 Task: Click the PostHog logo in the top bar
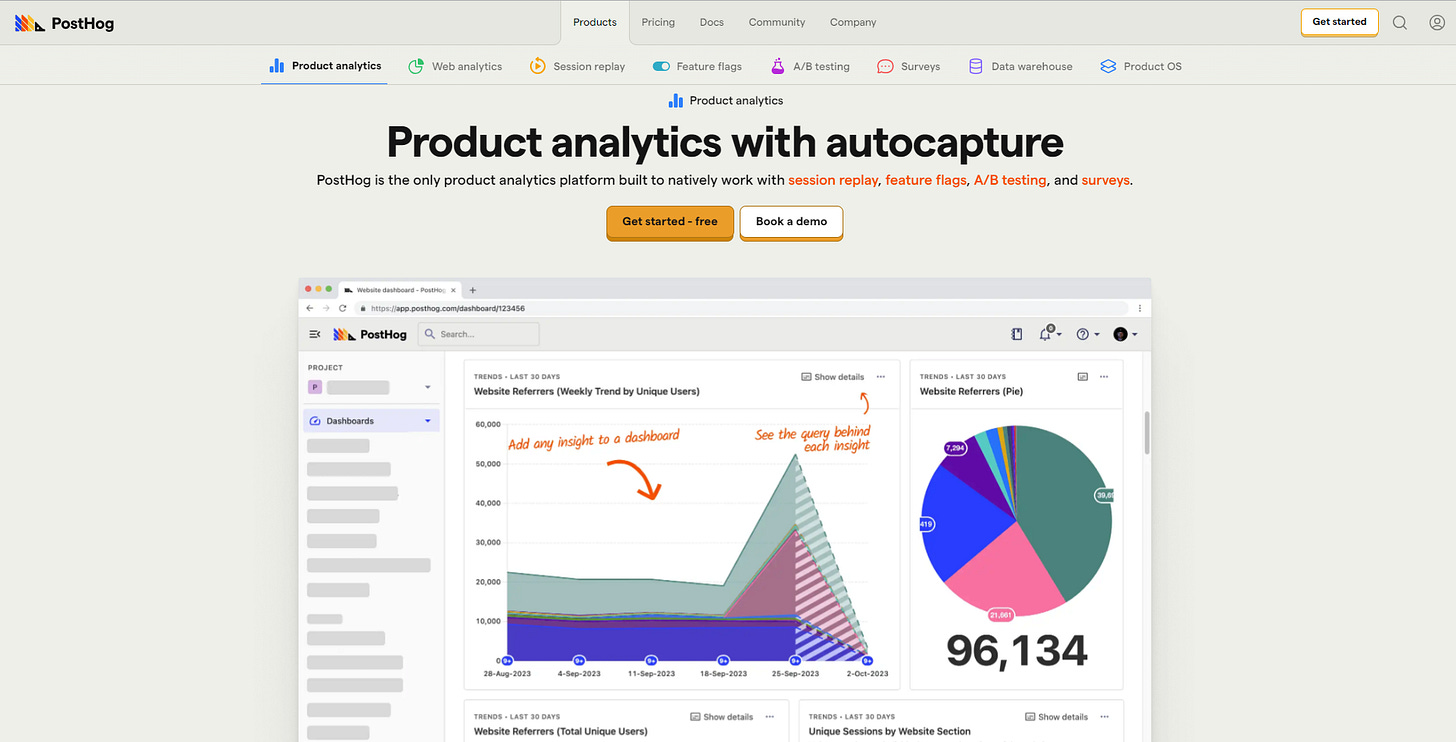pyautogui.click(x=65, y=22)
